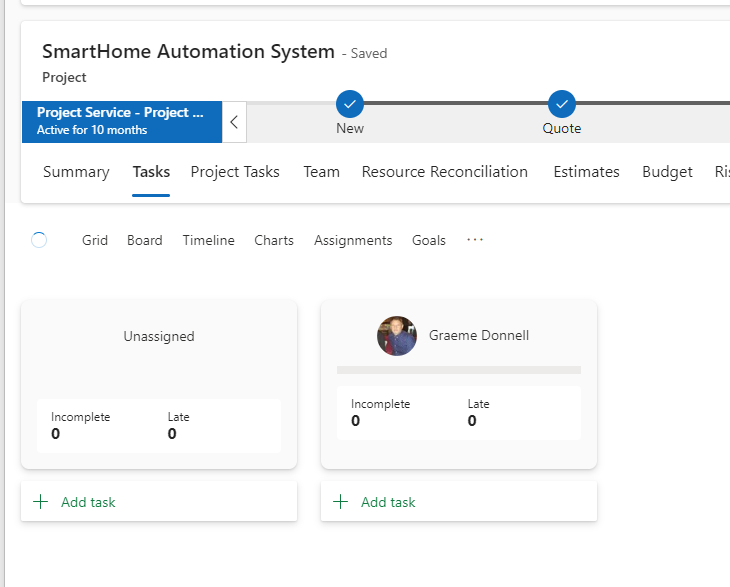This screenshot has height=587, width=730.
Task: Click plus icon in Unassigned Add task
Action: coord(41,502)
